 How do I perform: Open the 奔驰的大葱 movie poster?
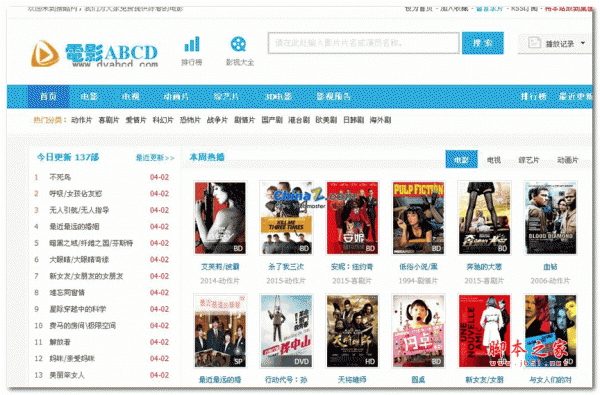click(x=484, y=218)
